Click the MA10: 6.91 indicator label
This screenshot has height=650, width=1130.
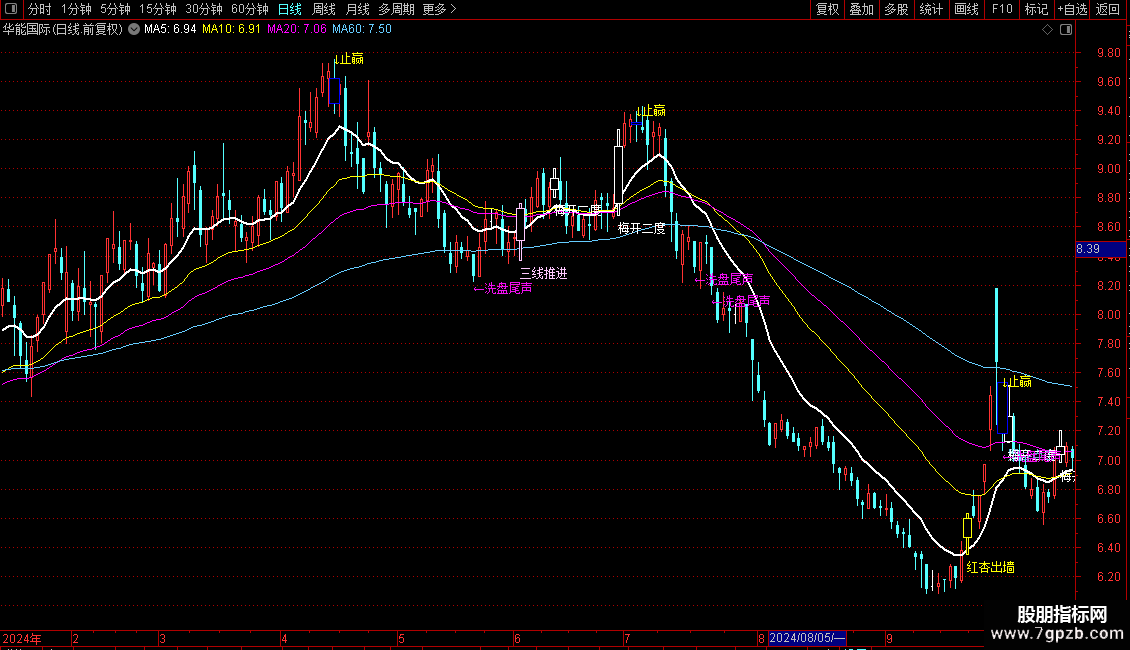(231, 30)
